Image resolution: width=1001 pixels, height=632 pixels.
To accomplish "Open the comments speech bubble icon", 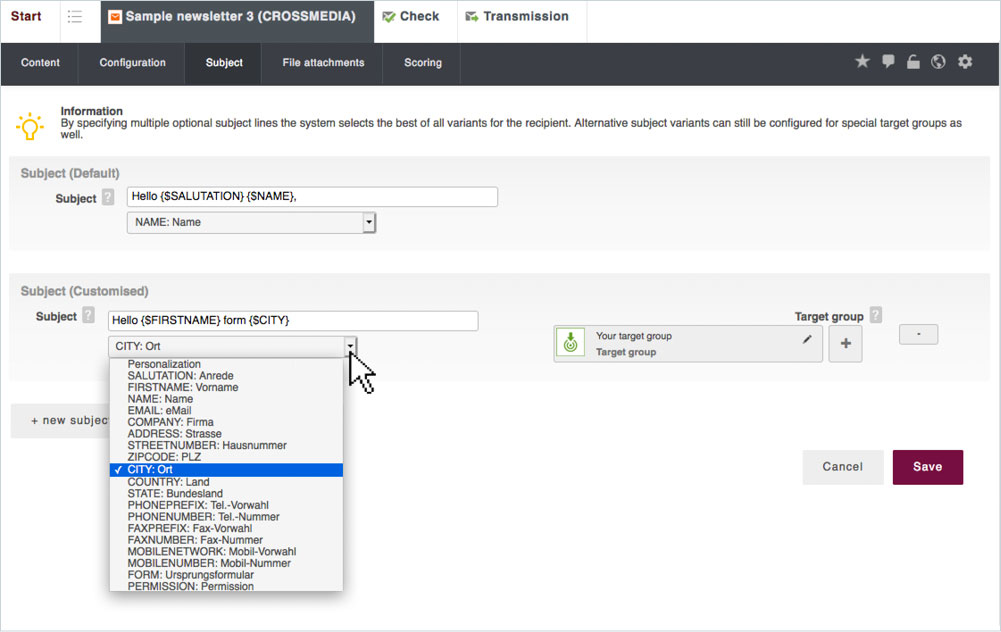I will click(888, 62).
